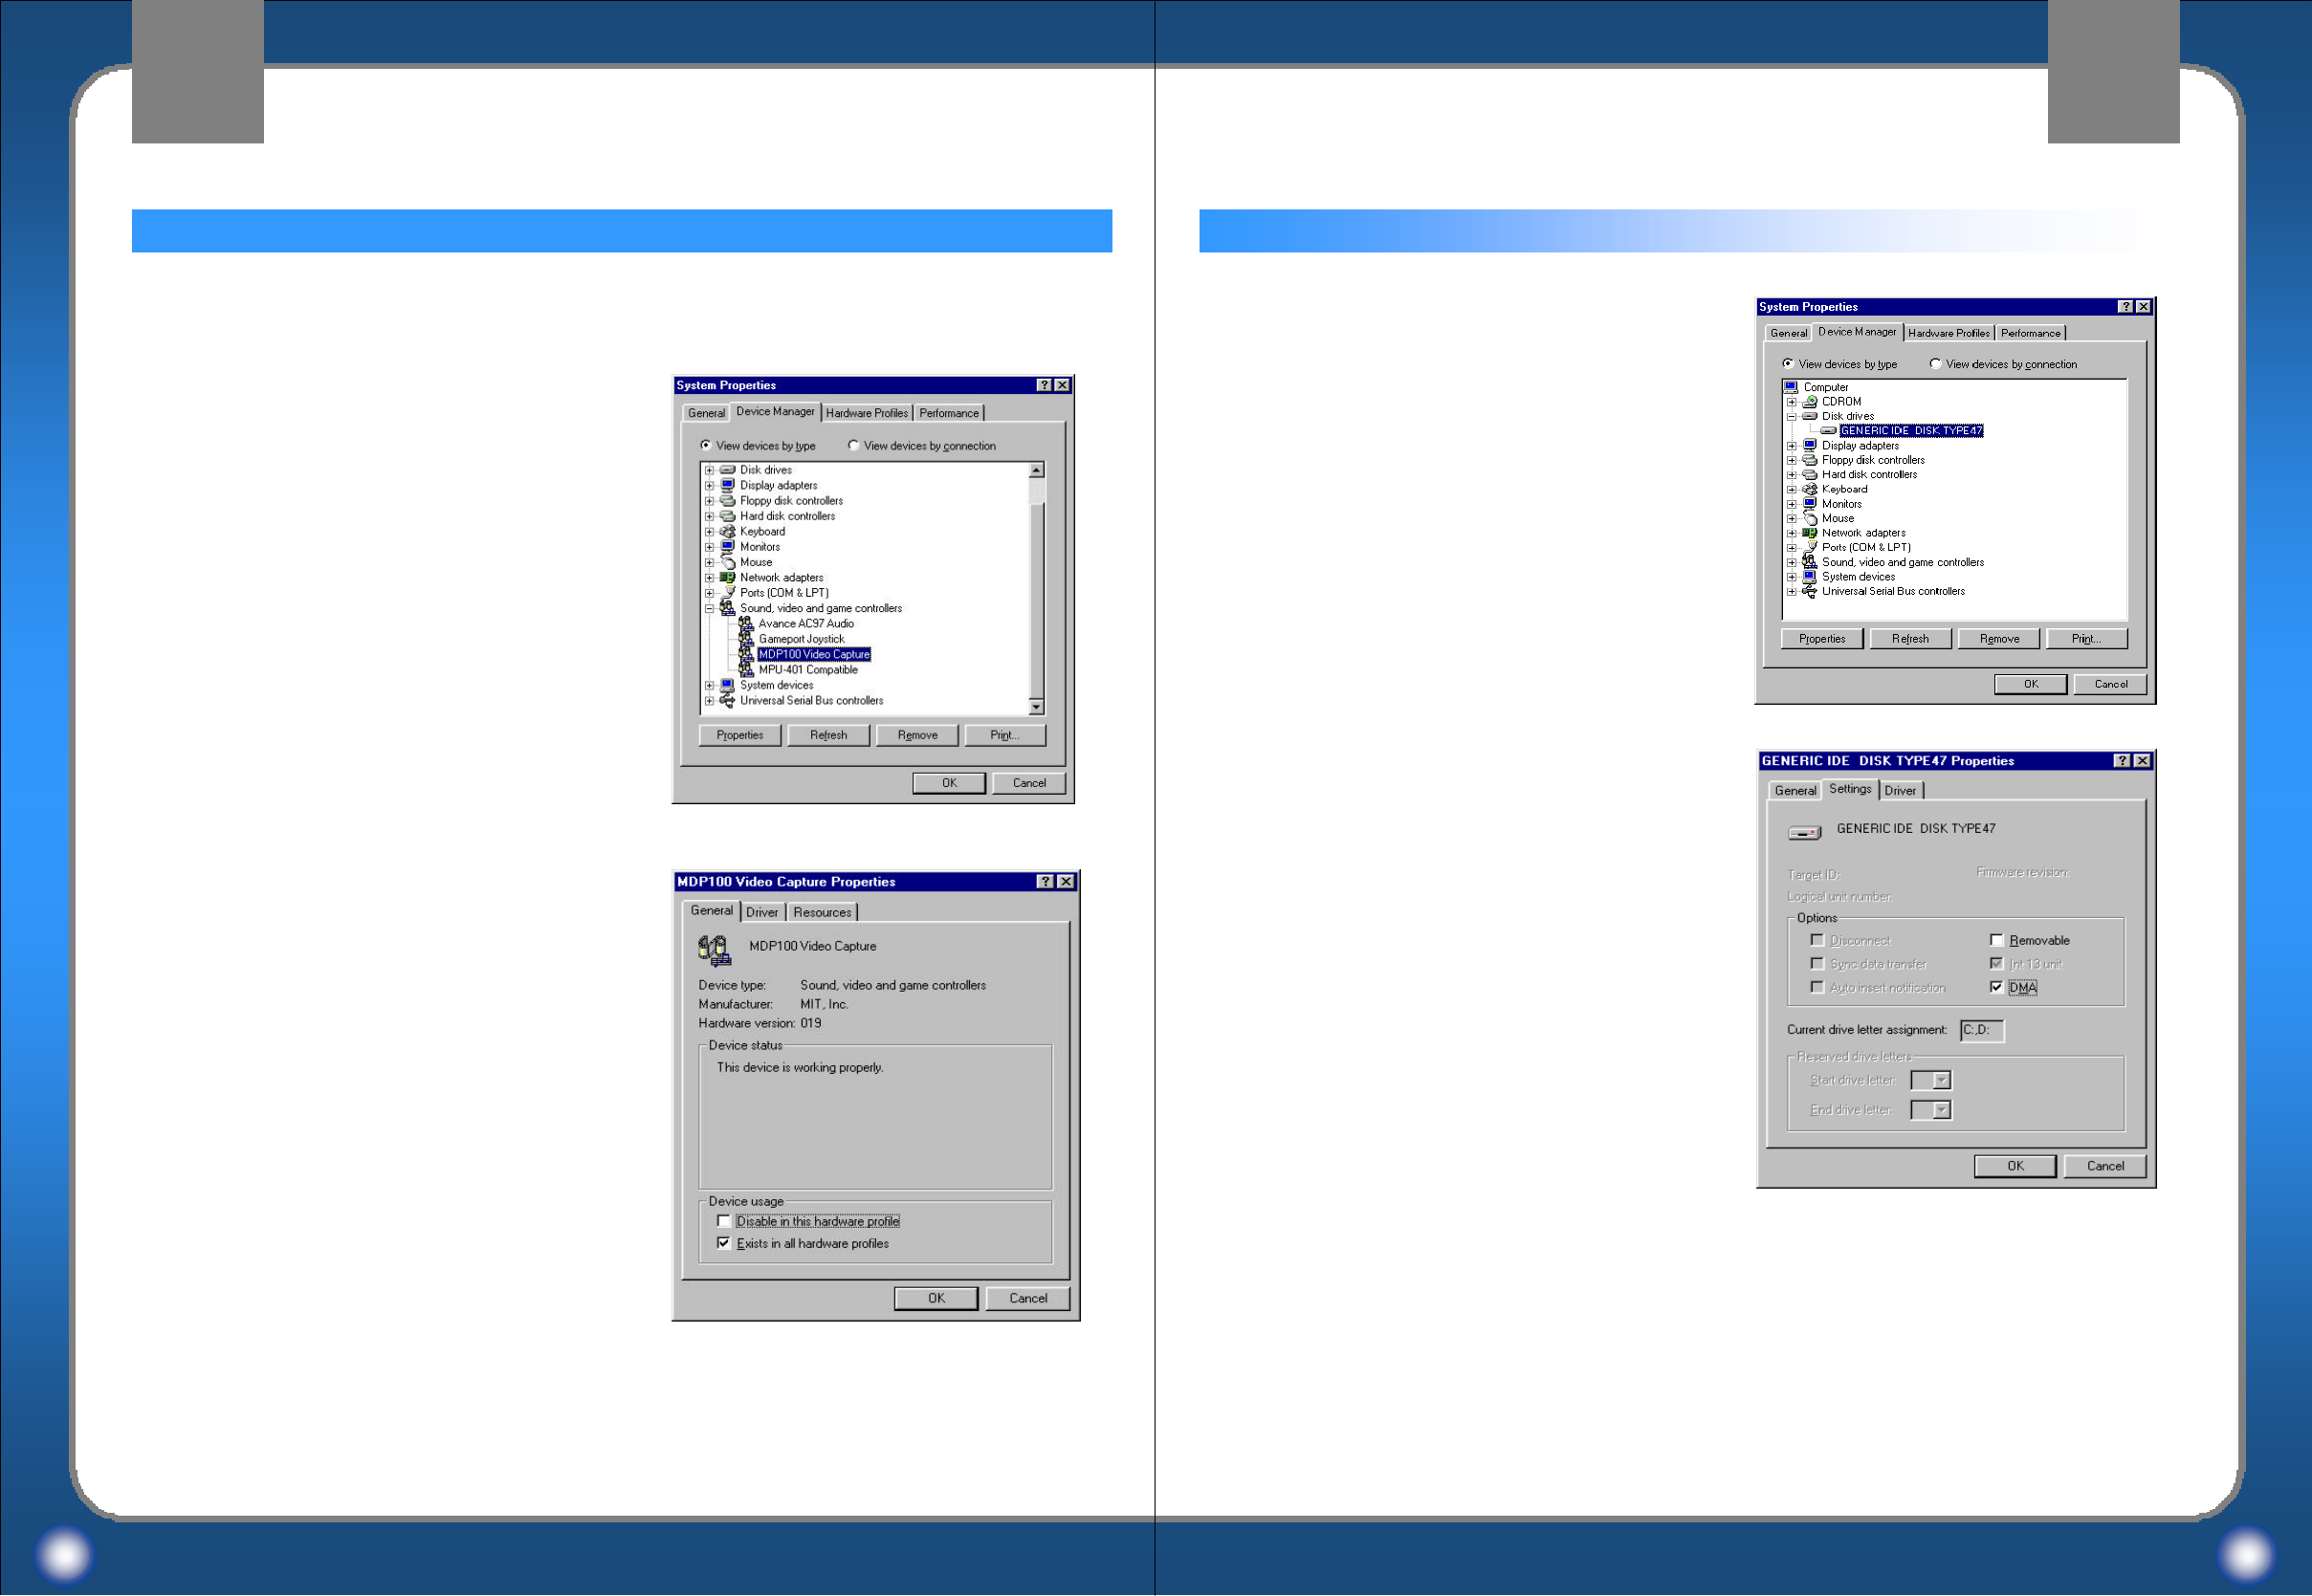Screen dimensions: 2312x1596
Task: Click the Network adapters icon in right window
Action: 1809,533
